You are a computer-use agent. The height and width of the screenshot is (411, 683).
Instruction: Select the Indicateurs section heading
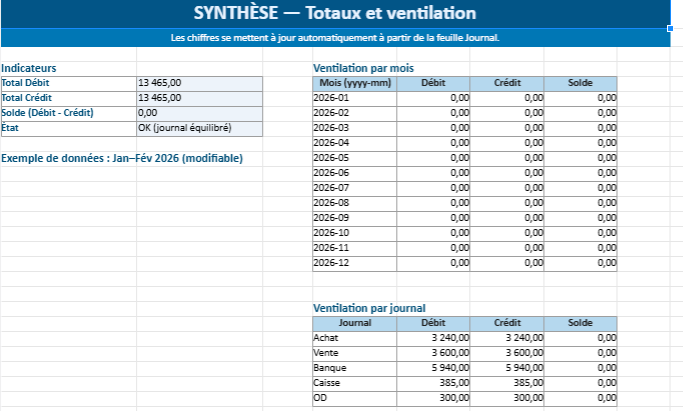pyautogui.click(x=29, y=68)
